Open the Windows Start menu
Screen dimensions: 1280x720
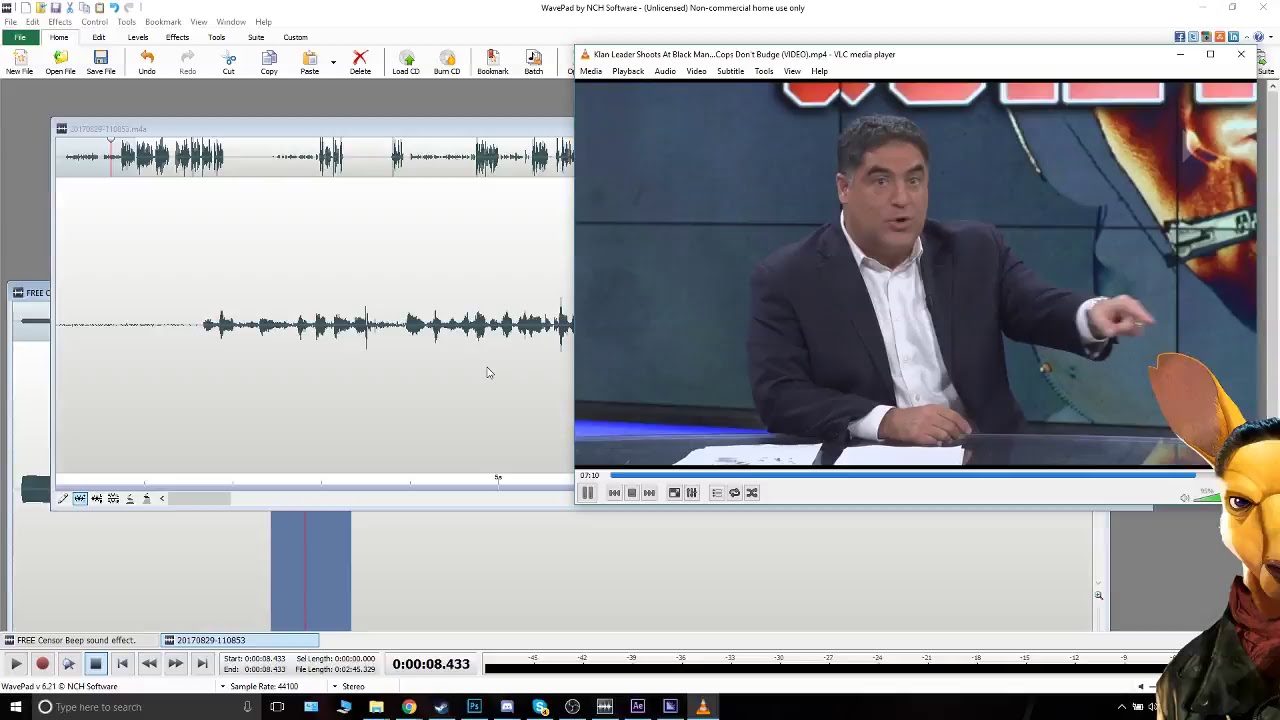pos(15,707)
